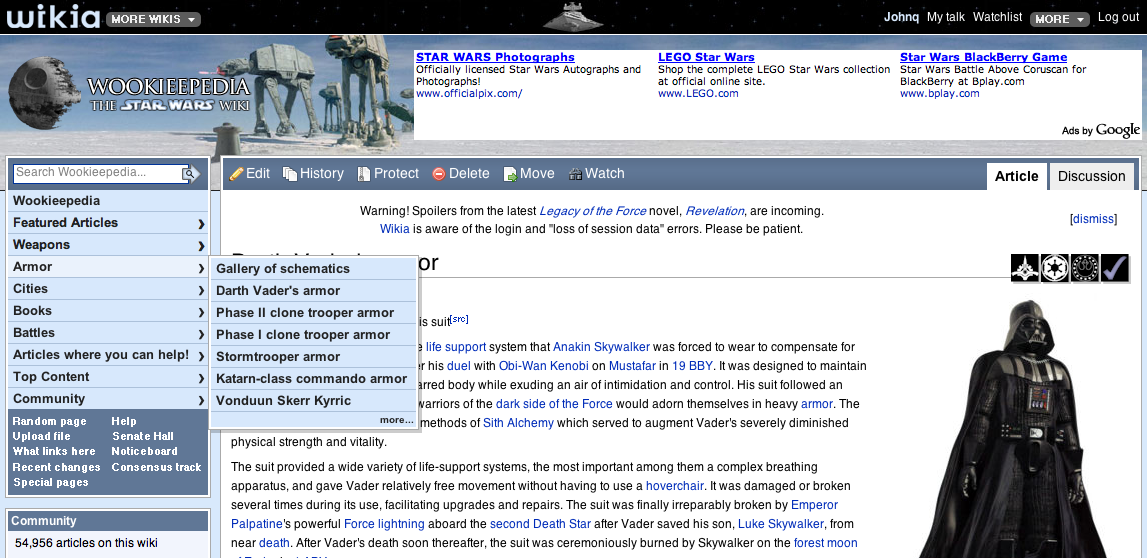Select Stormtrooper armor menu entry
Screen dimensions: 1147x558
click(314, 356)
